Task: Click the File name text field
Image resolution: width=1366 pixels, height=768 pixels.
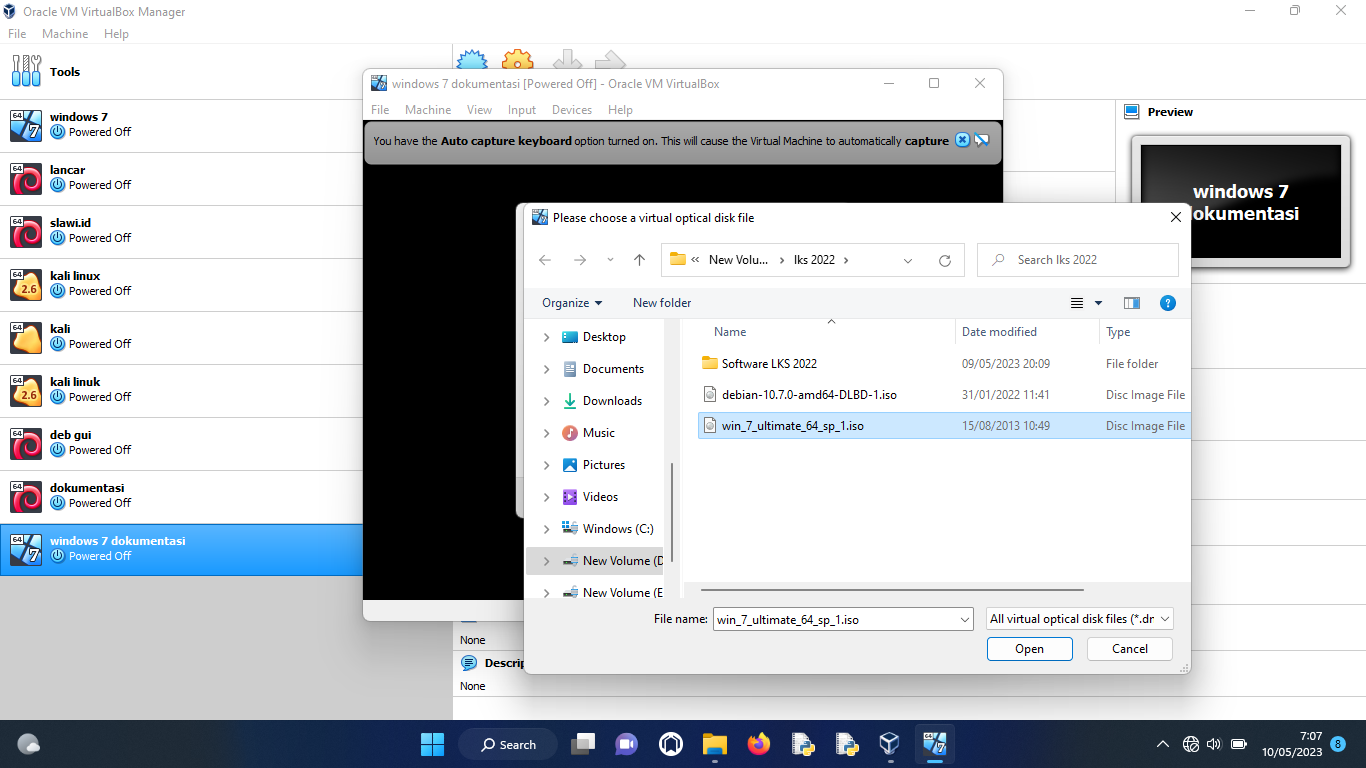Action: (x=835, y=619)
